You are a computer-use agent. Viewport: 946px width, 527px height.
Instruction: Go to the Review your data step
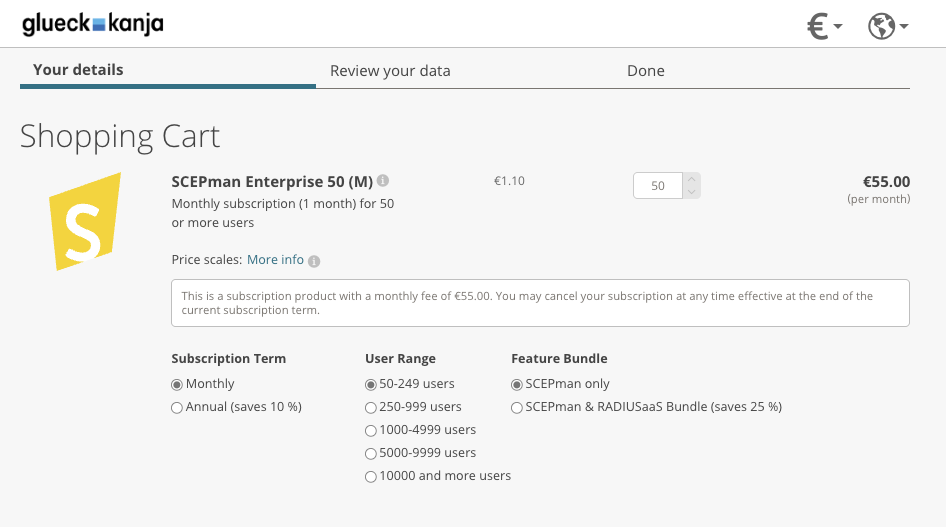(x=390, y=71)
